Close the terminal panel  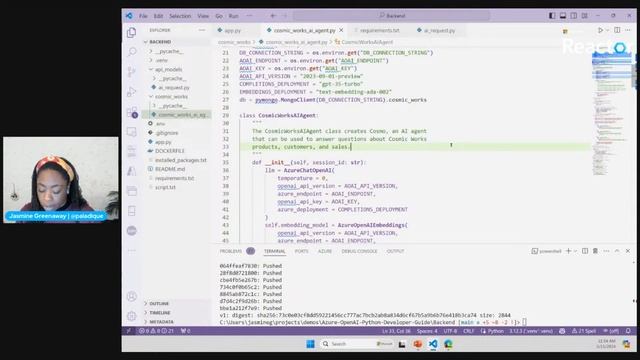click(628, 251)
